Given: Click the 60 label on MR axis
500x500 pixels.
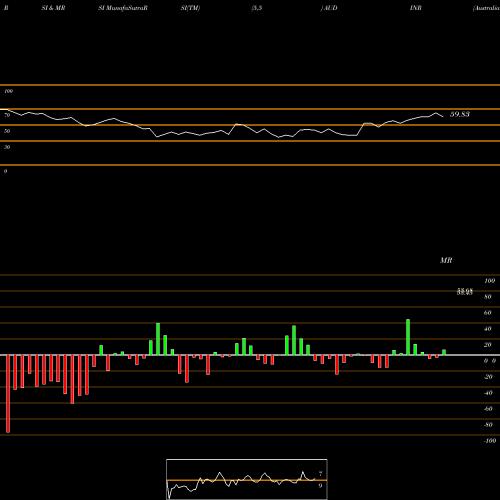Looking at the screenshot, I should tap(488, 313).
